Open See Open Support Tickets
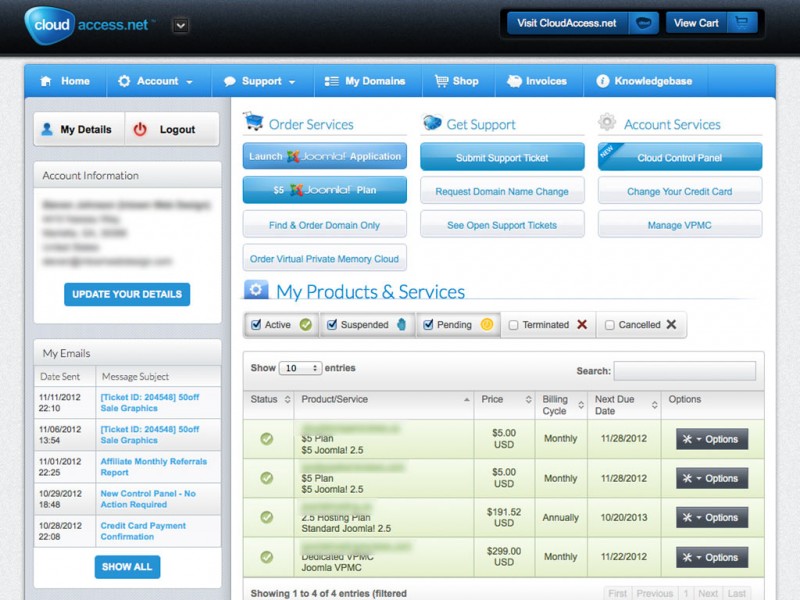The width and height of the screenshot is (800, 600). (x=502, y=225)
